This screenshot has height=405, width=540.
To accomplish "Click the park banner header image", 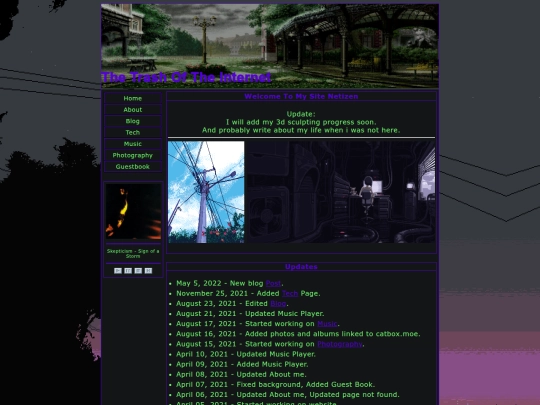I will click(270, 46).
